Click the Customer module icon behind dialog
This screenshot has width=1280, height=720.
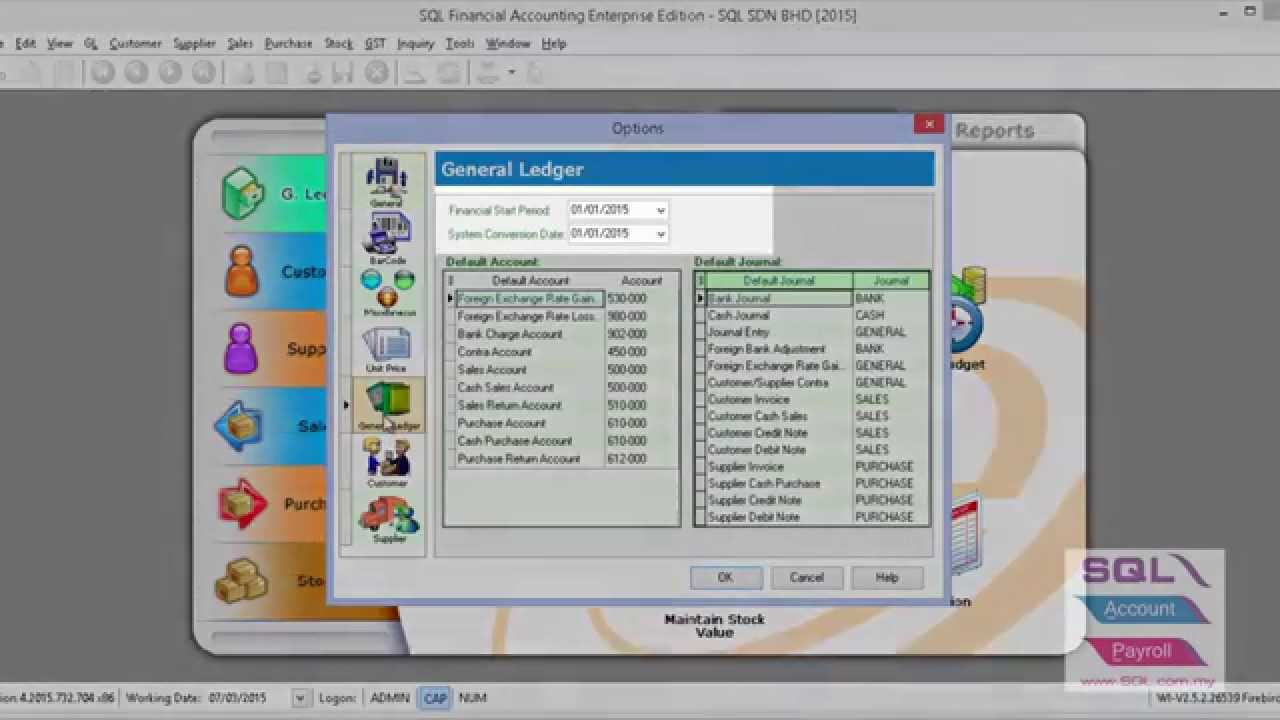pos(241,271)
